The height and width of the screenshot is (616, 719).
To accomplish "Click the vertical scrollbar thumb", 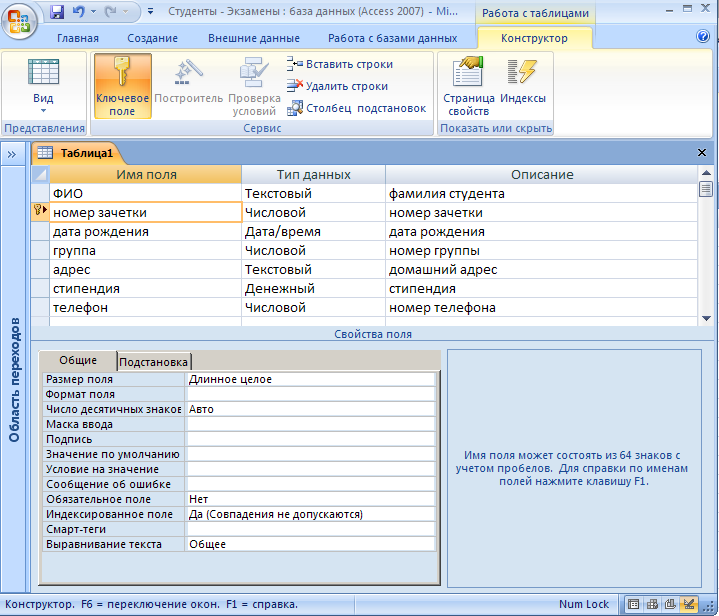I will 706,189.
